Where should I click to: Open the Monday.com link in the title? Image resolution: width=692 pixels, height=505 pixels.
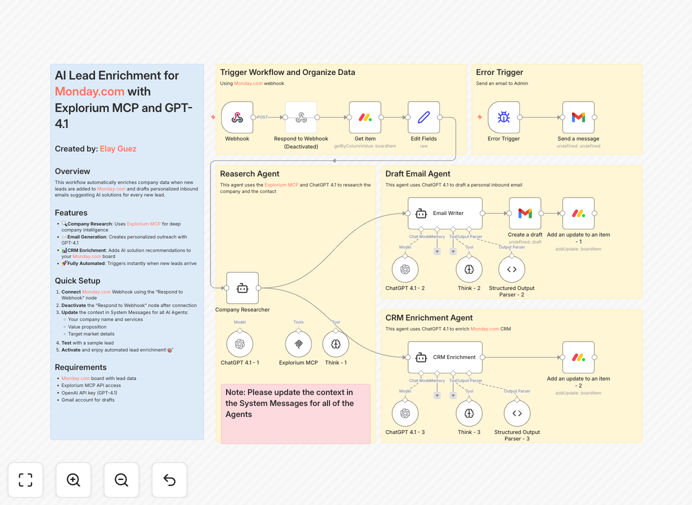click(89, 91)
